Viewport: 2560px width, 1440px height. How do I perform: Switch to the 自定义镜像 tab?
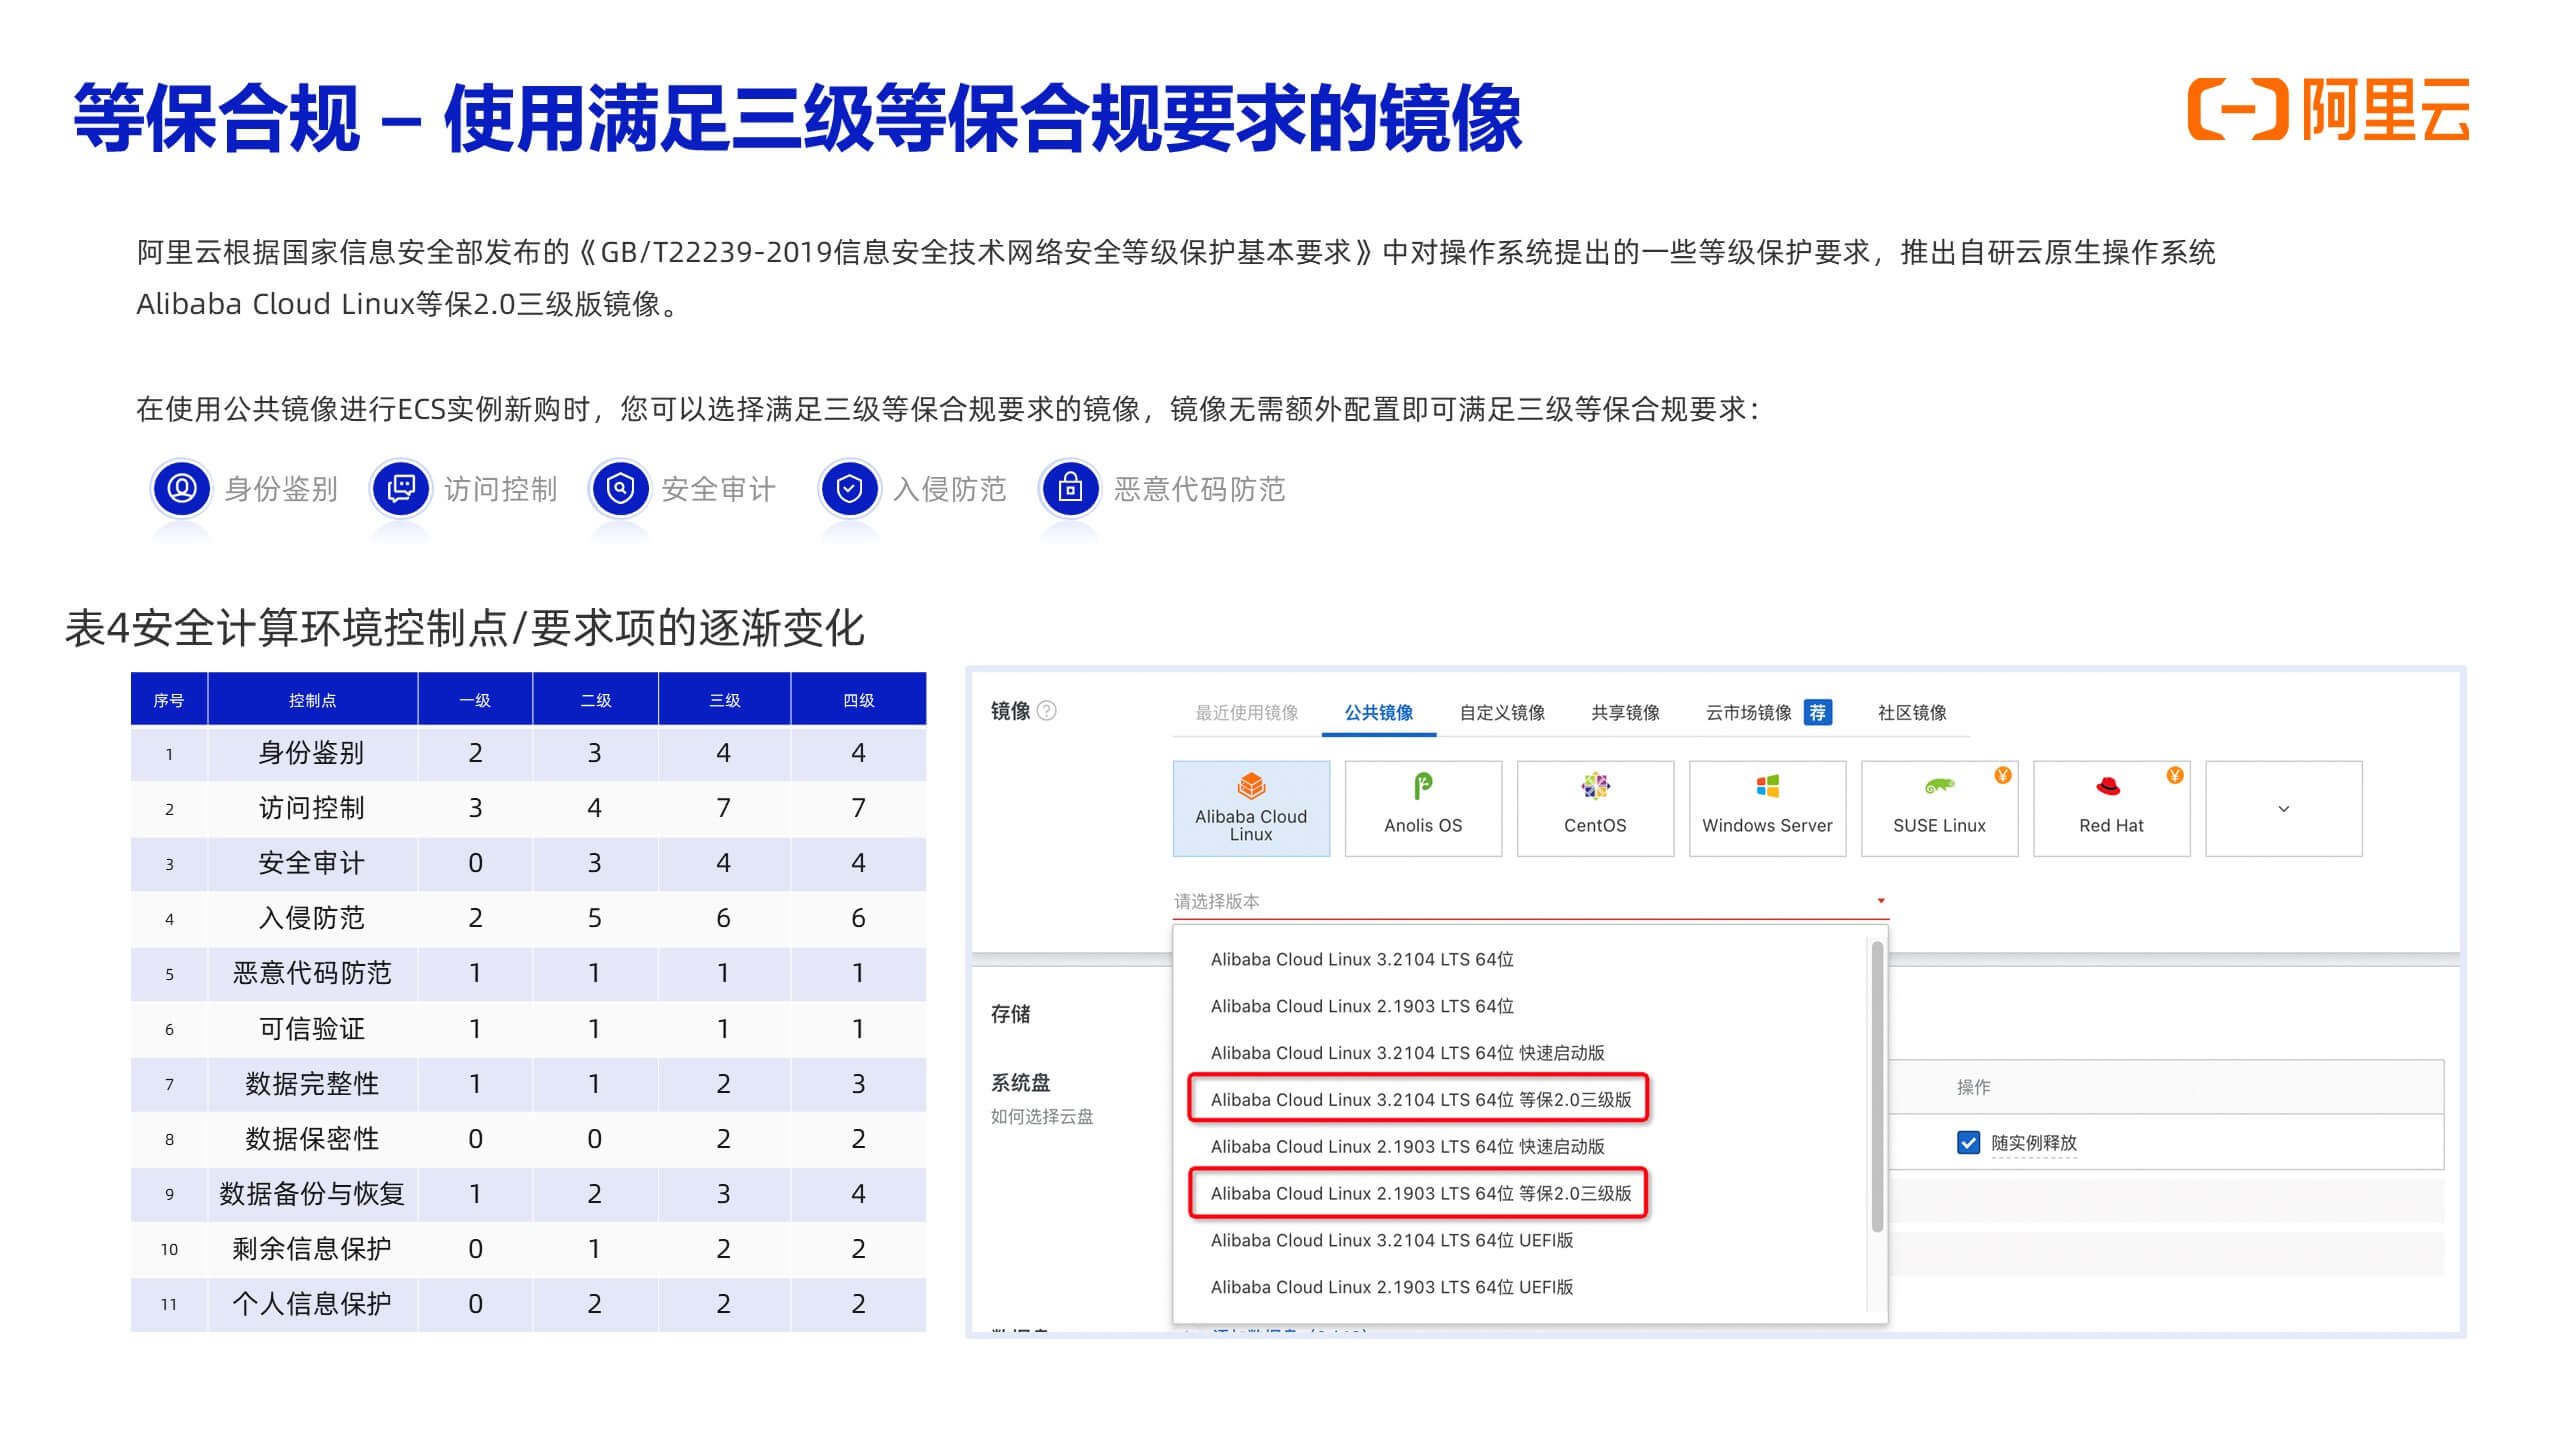point(1502,712)
